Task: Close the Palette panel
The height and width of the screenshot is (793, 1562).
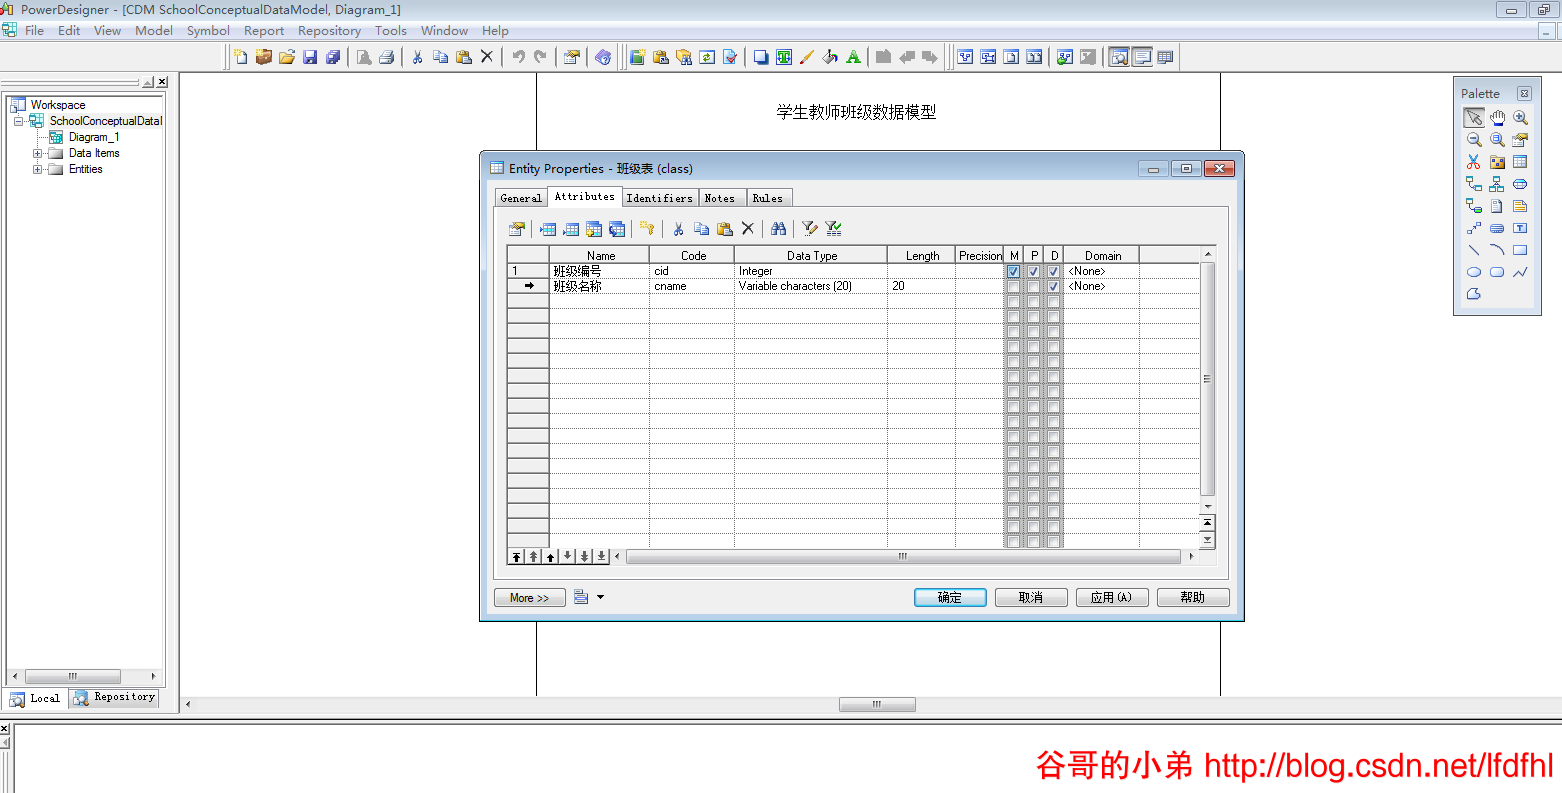Action: pos(1524,94)
